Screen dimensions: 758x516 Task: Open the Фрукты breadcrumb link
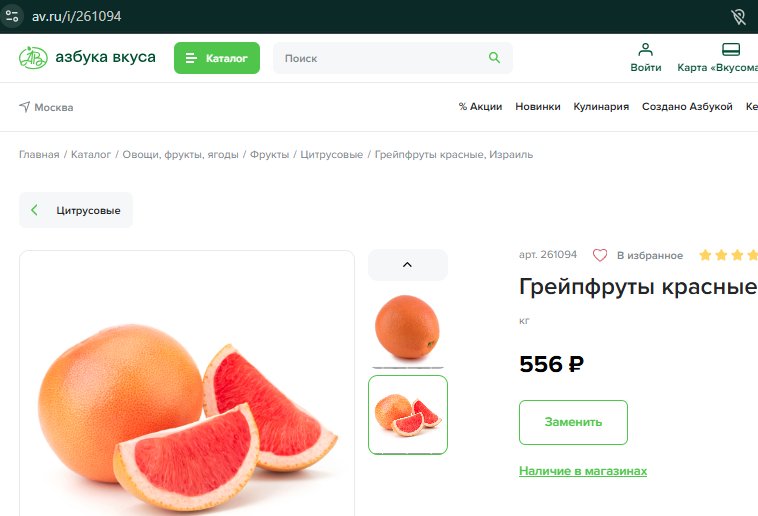click(269, 154)
